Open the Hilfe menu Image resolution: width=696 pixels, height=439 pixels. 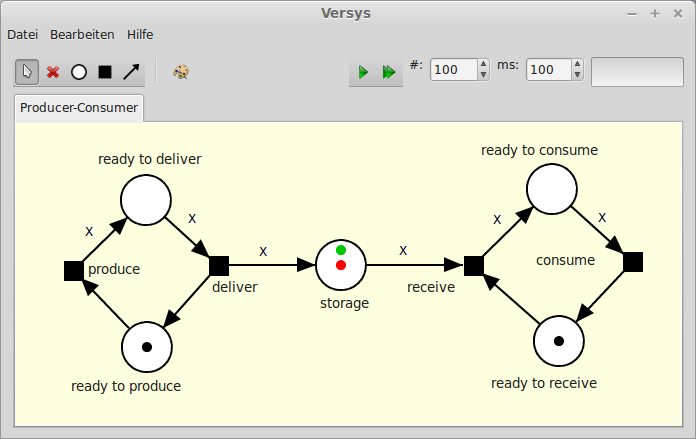click(x=140, y=34)
